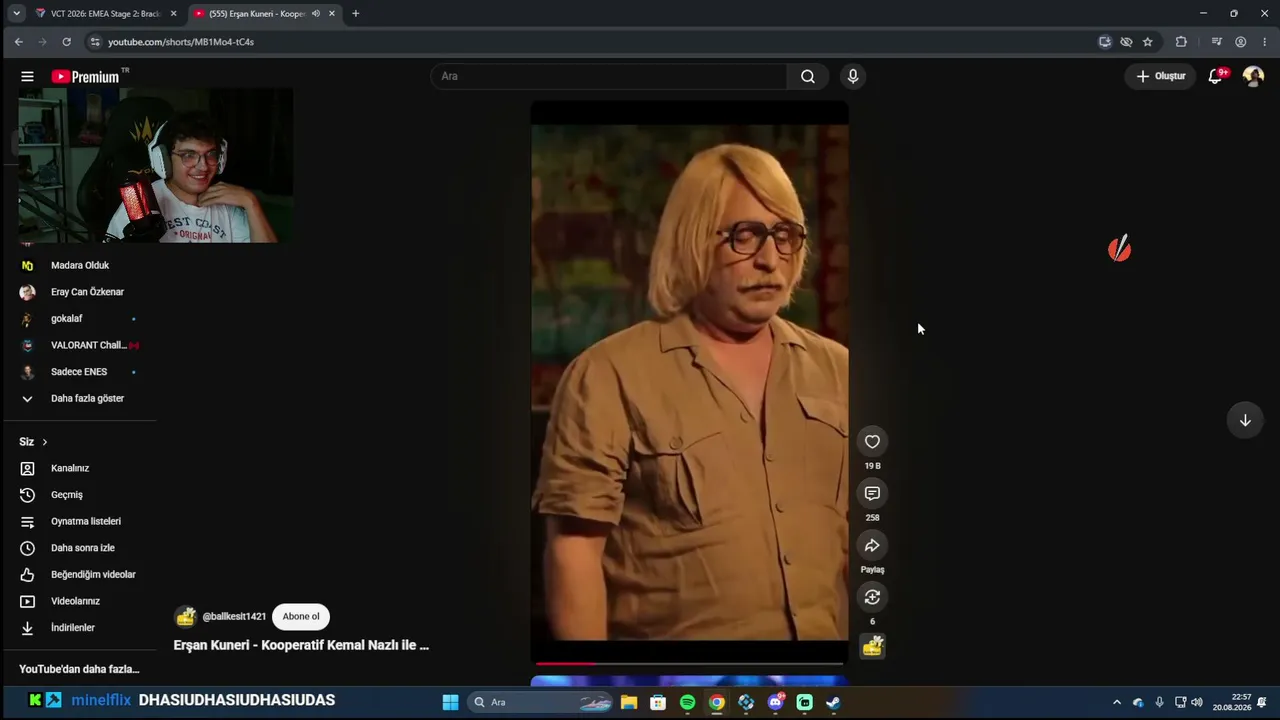The image size is (1280, 720).
Task: Open the YouTube hamburger guide menu
Action: (27, 76)
